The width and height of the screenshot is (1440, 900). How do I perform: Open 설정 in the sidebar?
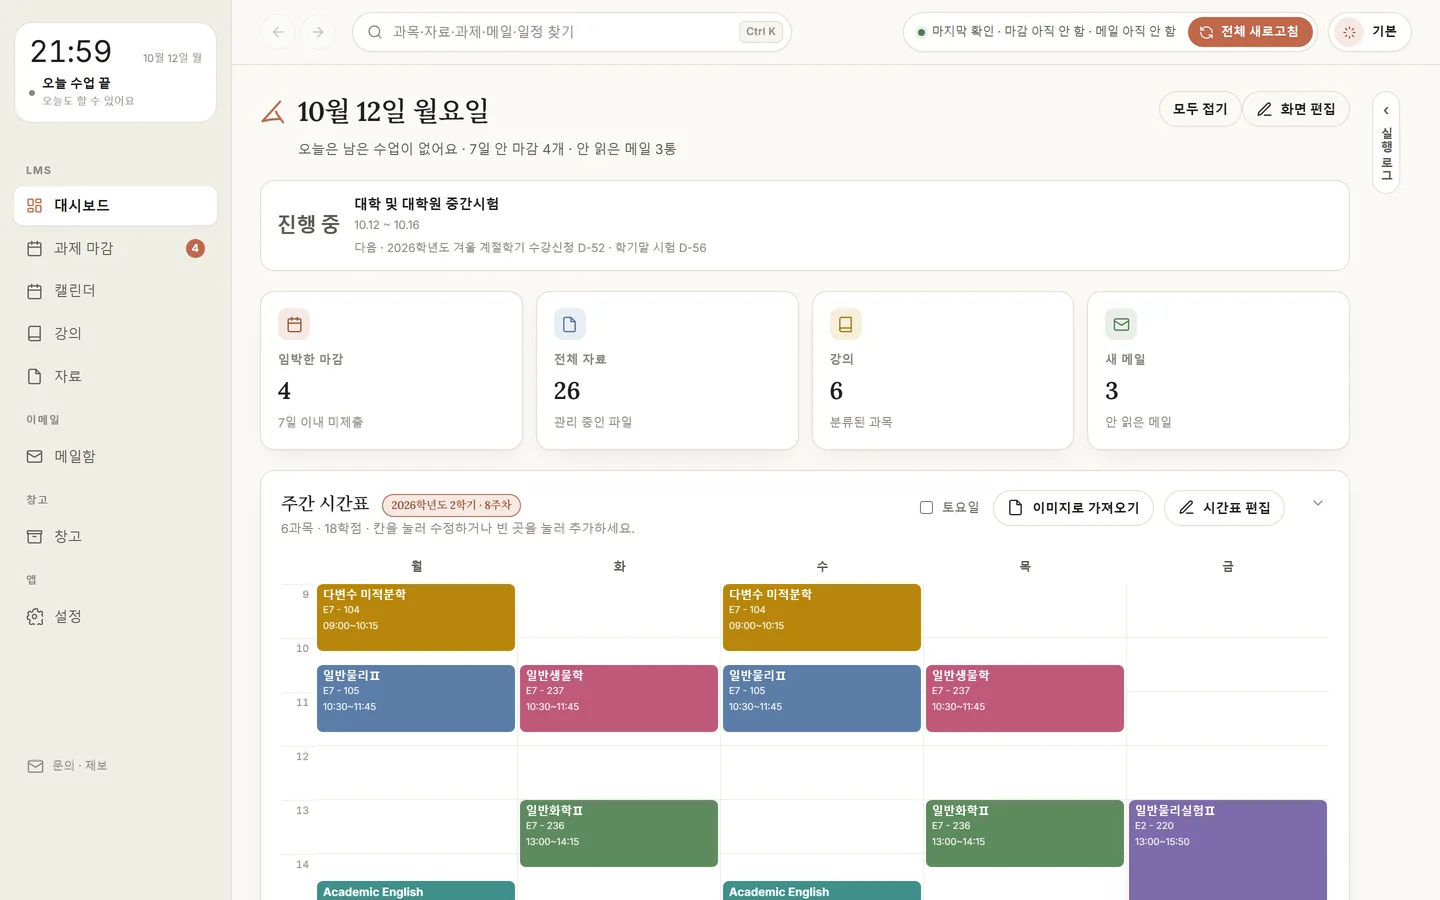pos(116,616)
